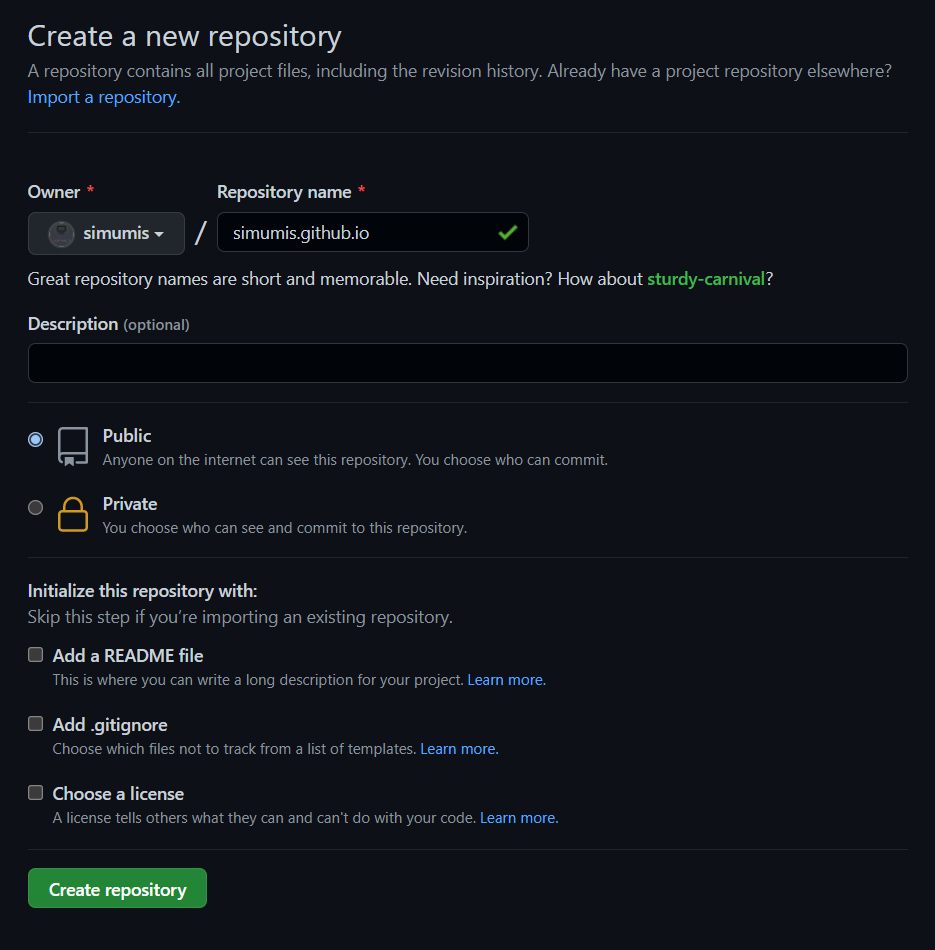Viewport: 935px width, 950px height.
Task: Open Learn more about README files
Action: (x=505, y=679)
